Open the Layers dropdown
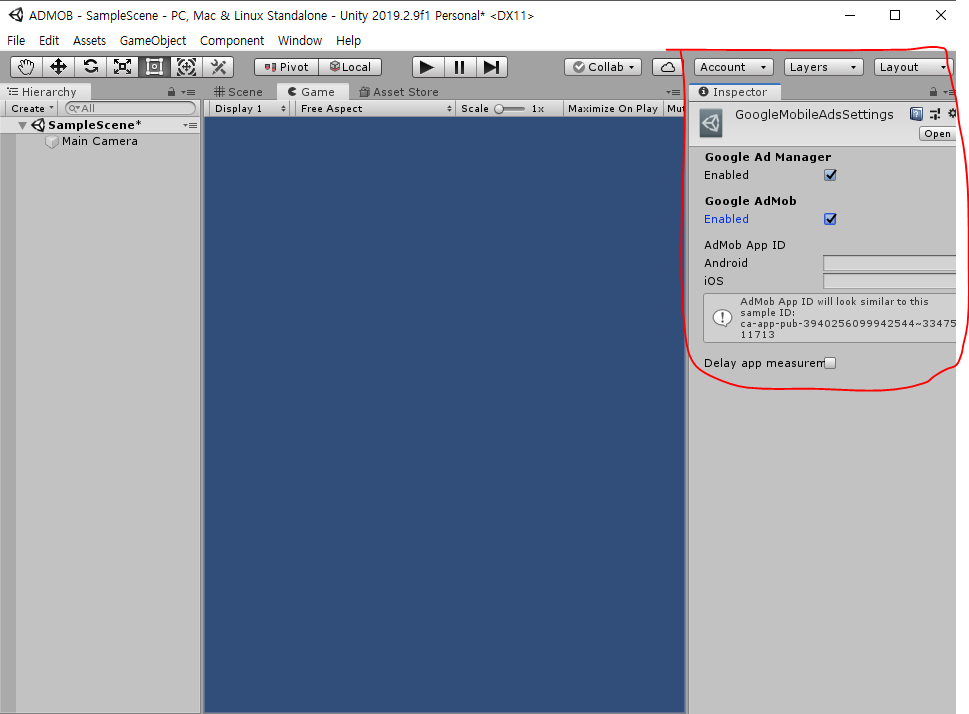 [x=823, y=67]
